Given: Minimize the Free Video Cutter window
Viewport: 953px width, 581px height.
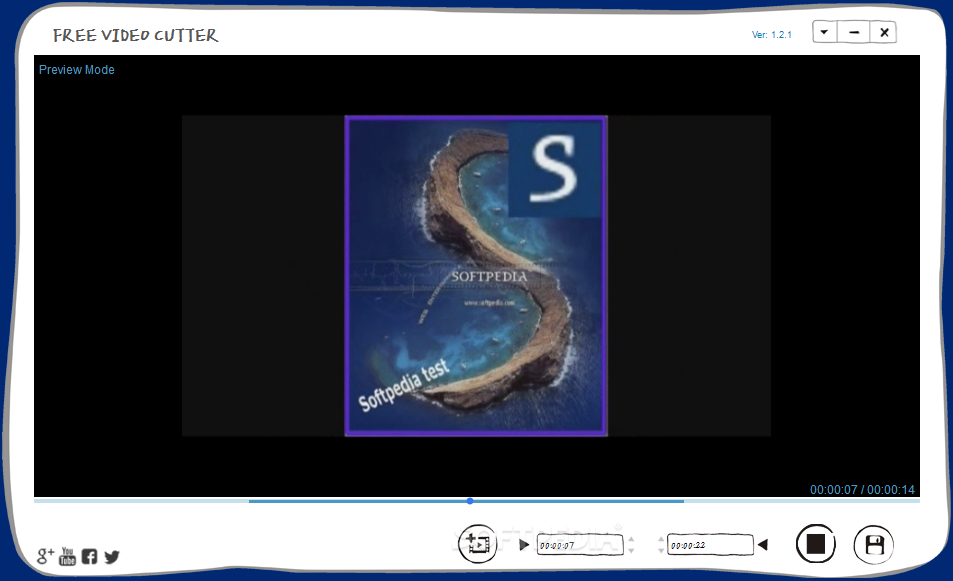Looking at the screenshot, I should pyautogui.click(x=854, y=32).
